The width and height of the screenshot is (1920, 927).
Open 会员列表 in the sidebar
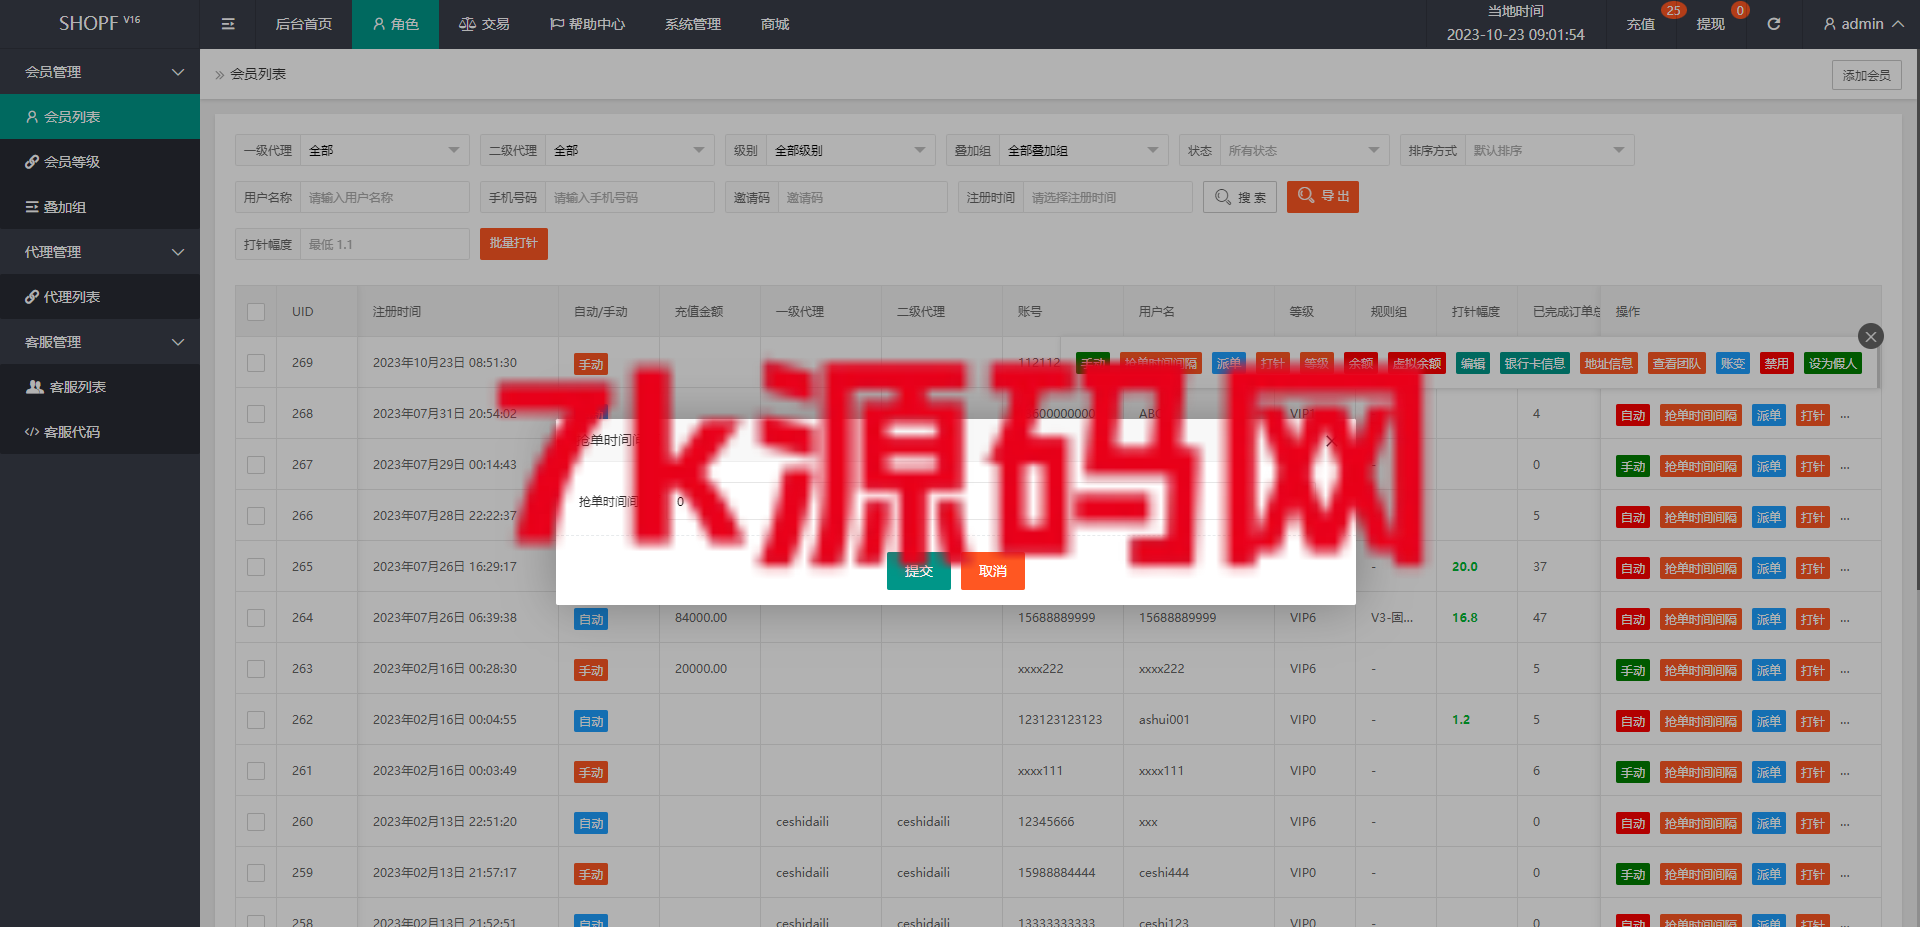tap(100, 117)
